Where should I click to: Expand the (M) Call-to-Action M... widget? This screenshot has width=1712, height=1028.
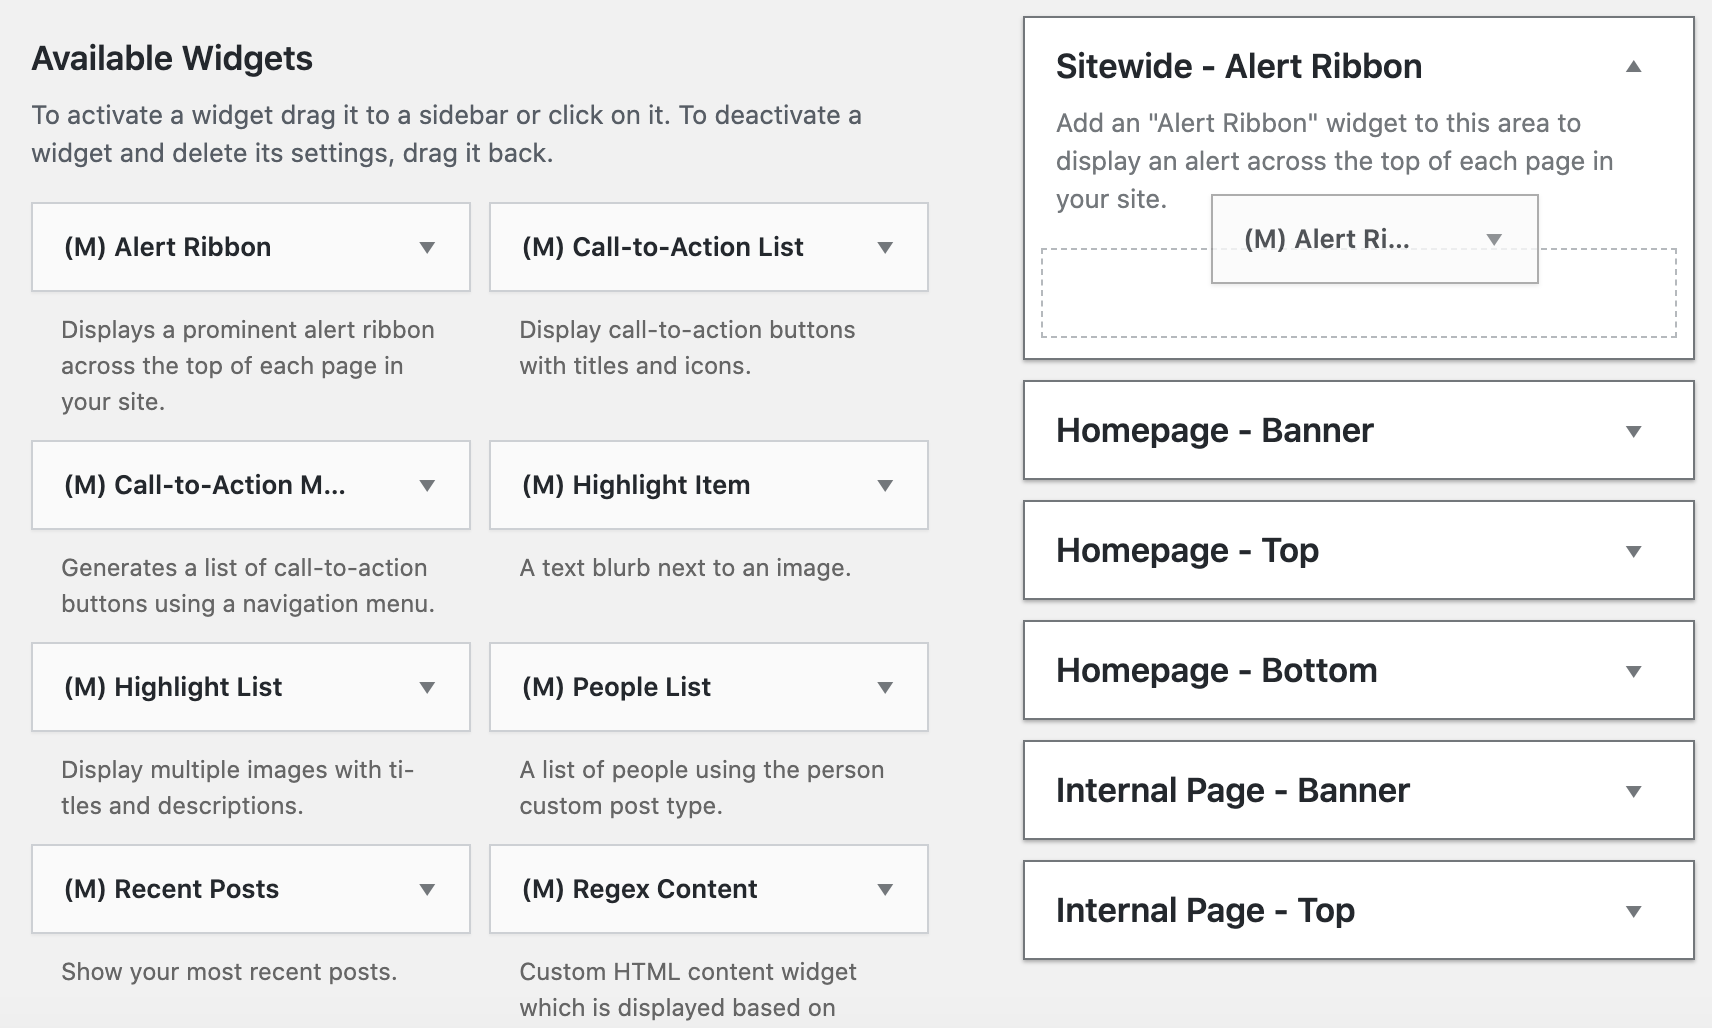[428, 485]
